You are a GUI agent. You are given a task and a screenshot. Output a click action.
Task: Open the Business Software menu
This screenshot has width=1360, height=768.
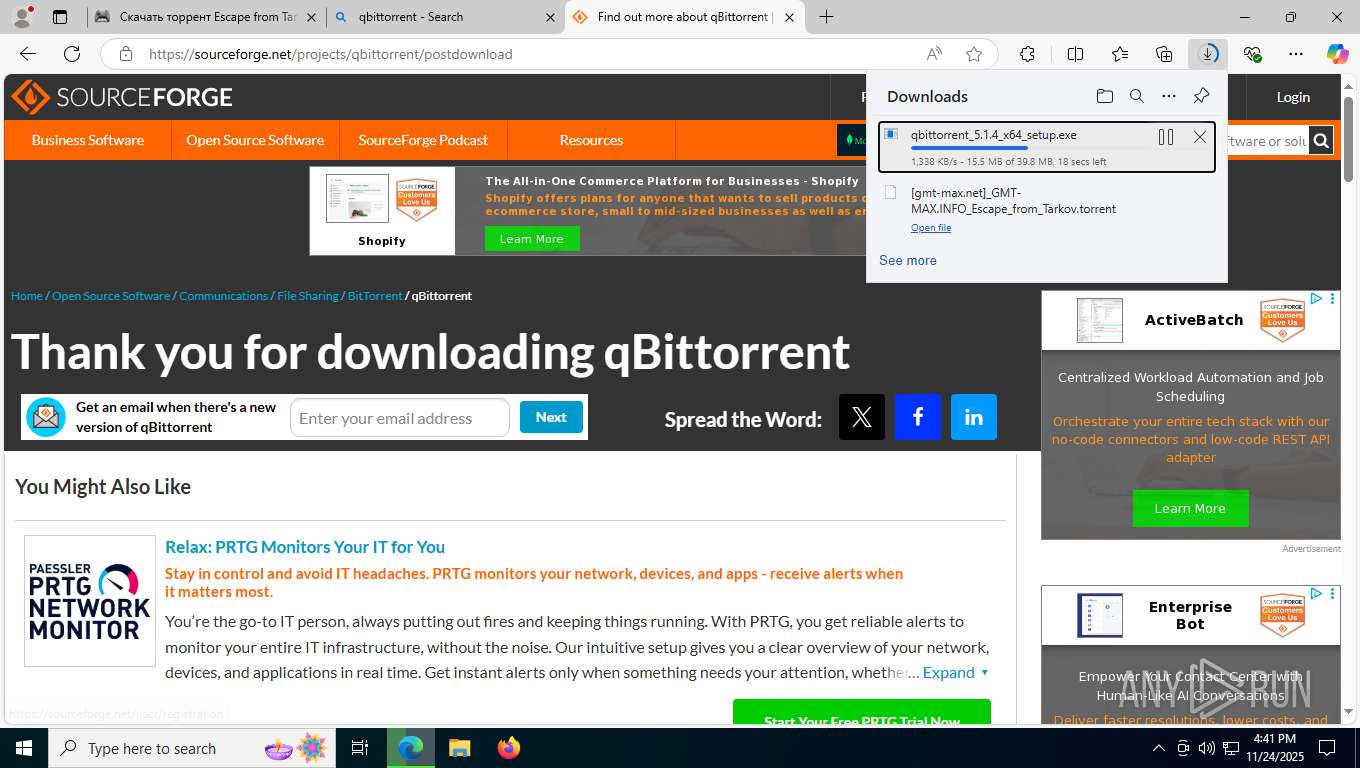point(88,140)
